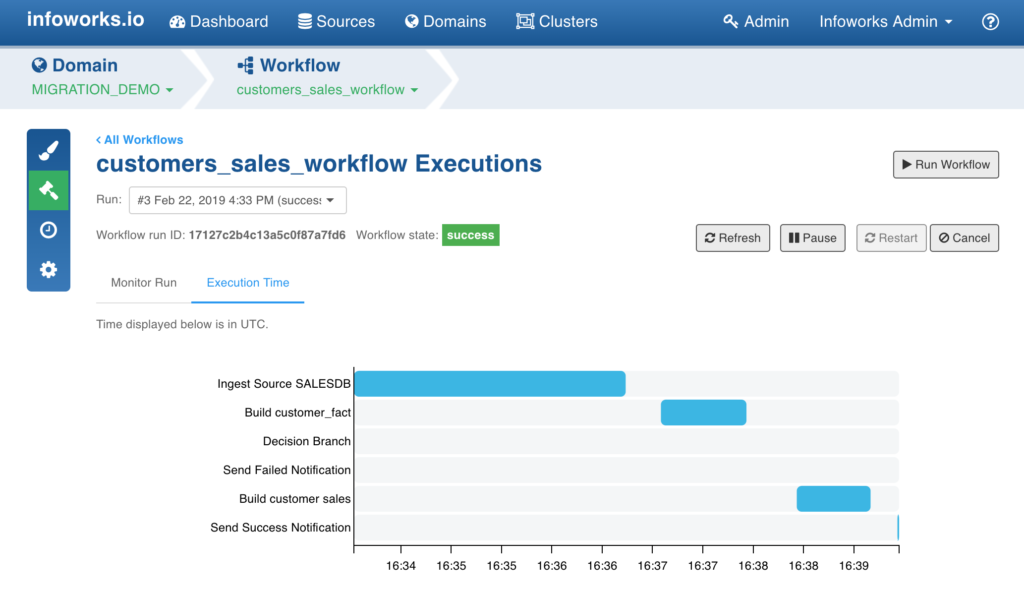Select the design/palette icon in the sidebar
Screen dimensions: 1024x594
tap(48, 150)
